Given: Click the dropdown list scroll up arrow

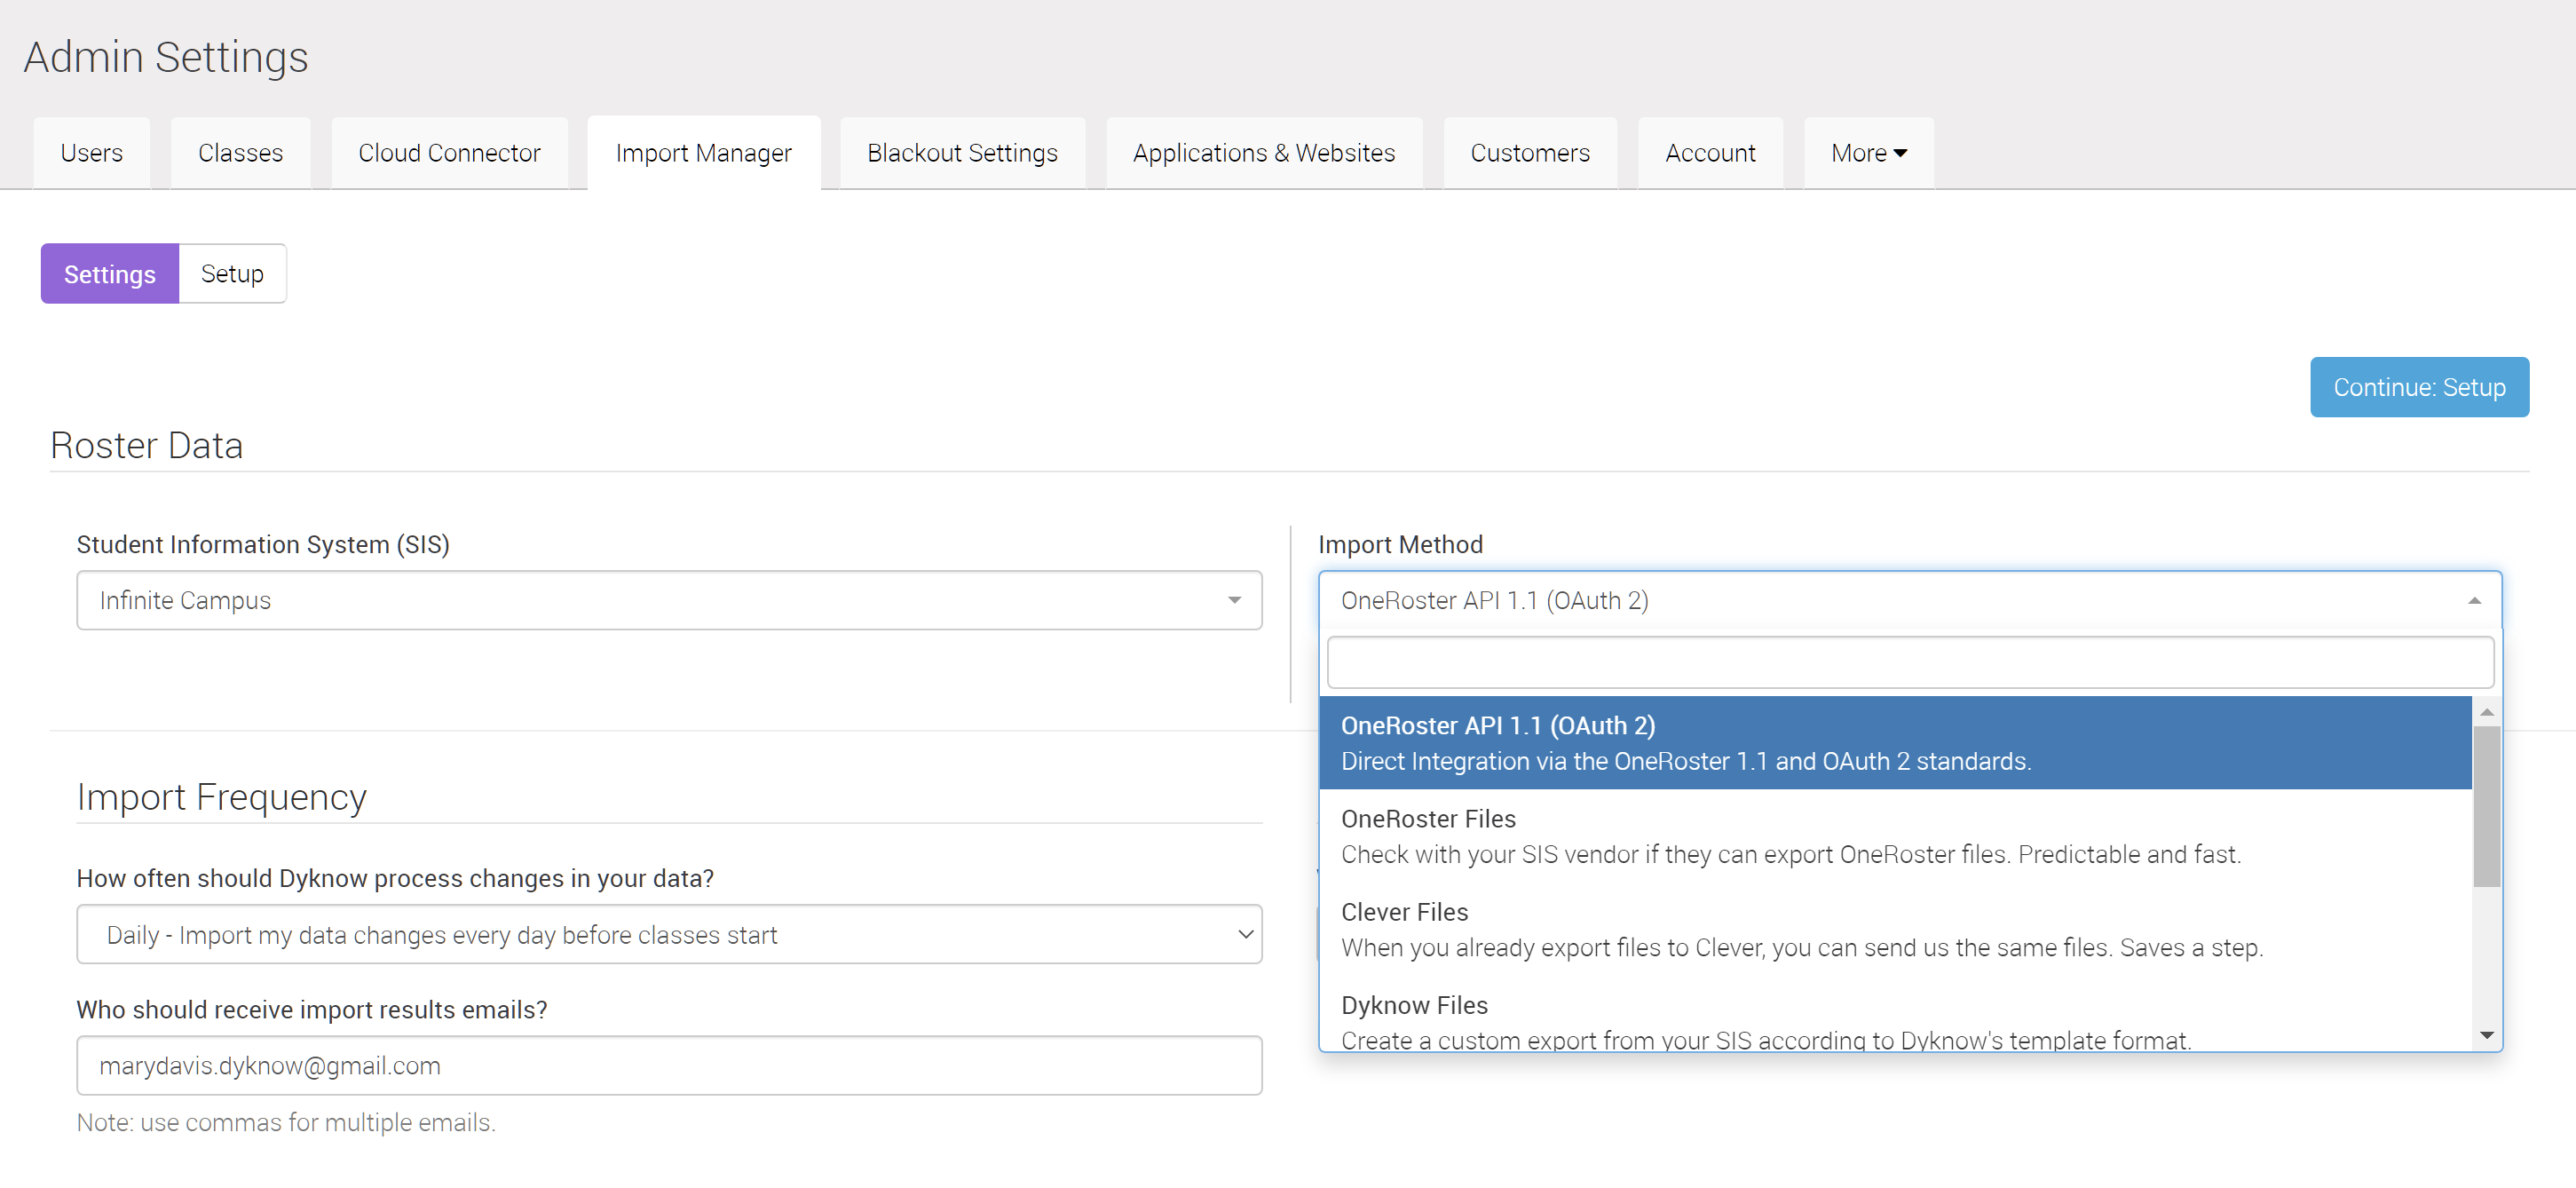Looking at the screenshot, I should point(2487,712).
